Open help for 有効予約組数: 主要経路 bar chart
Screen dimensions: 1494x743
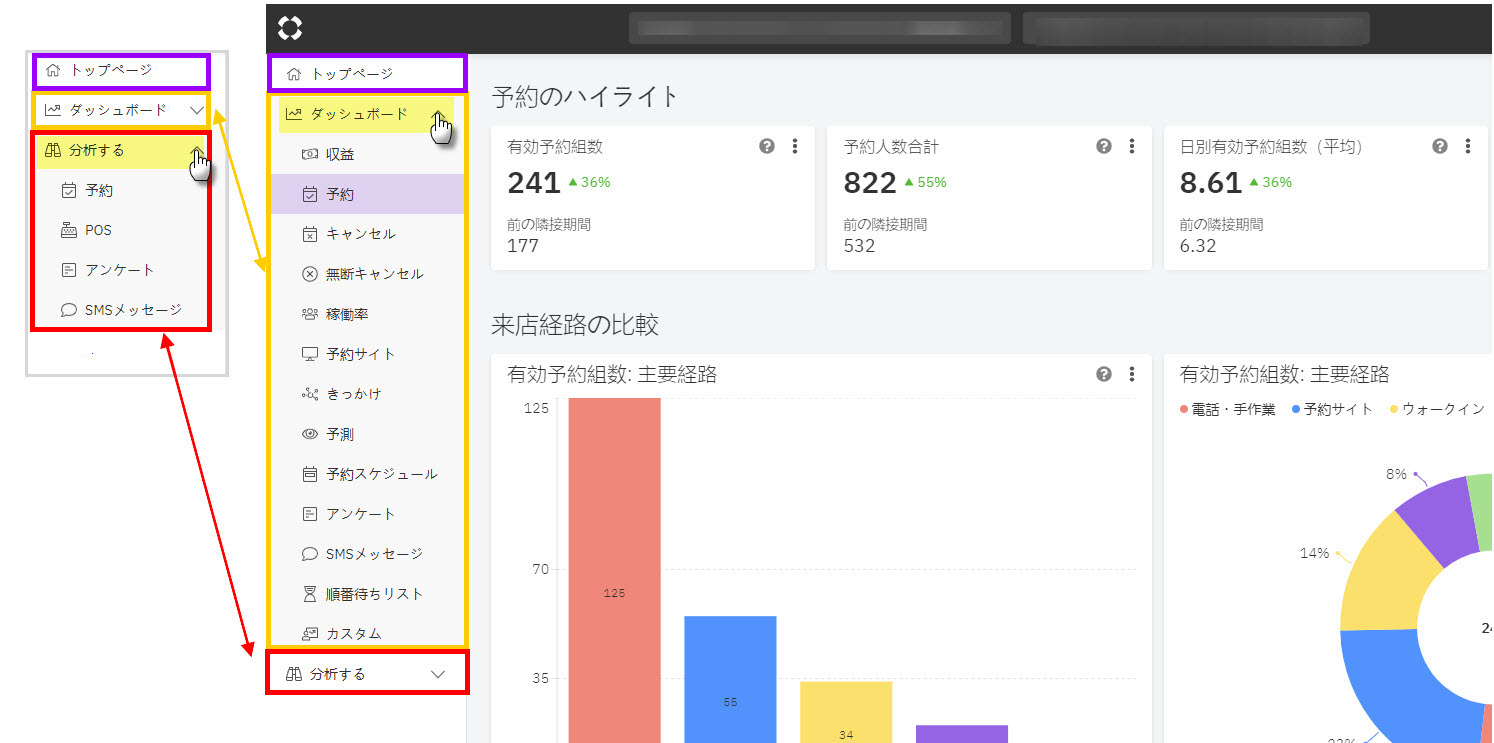[x=1104, y=374]
